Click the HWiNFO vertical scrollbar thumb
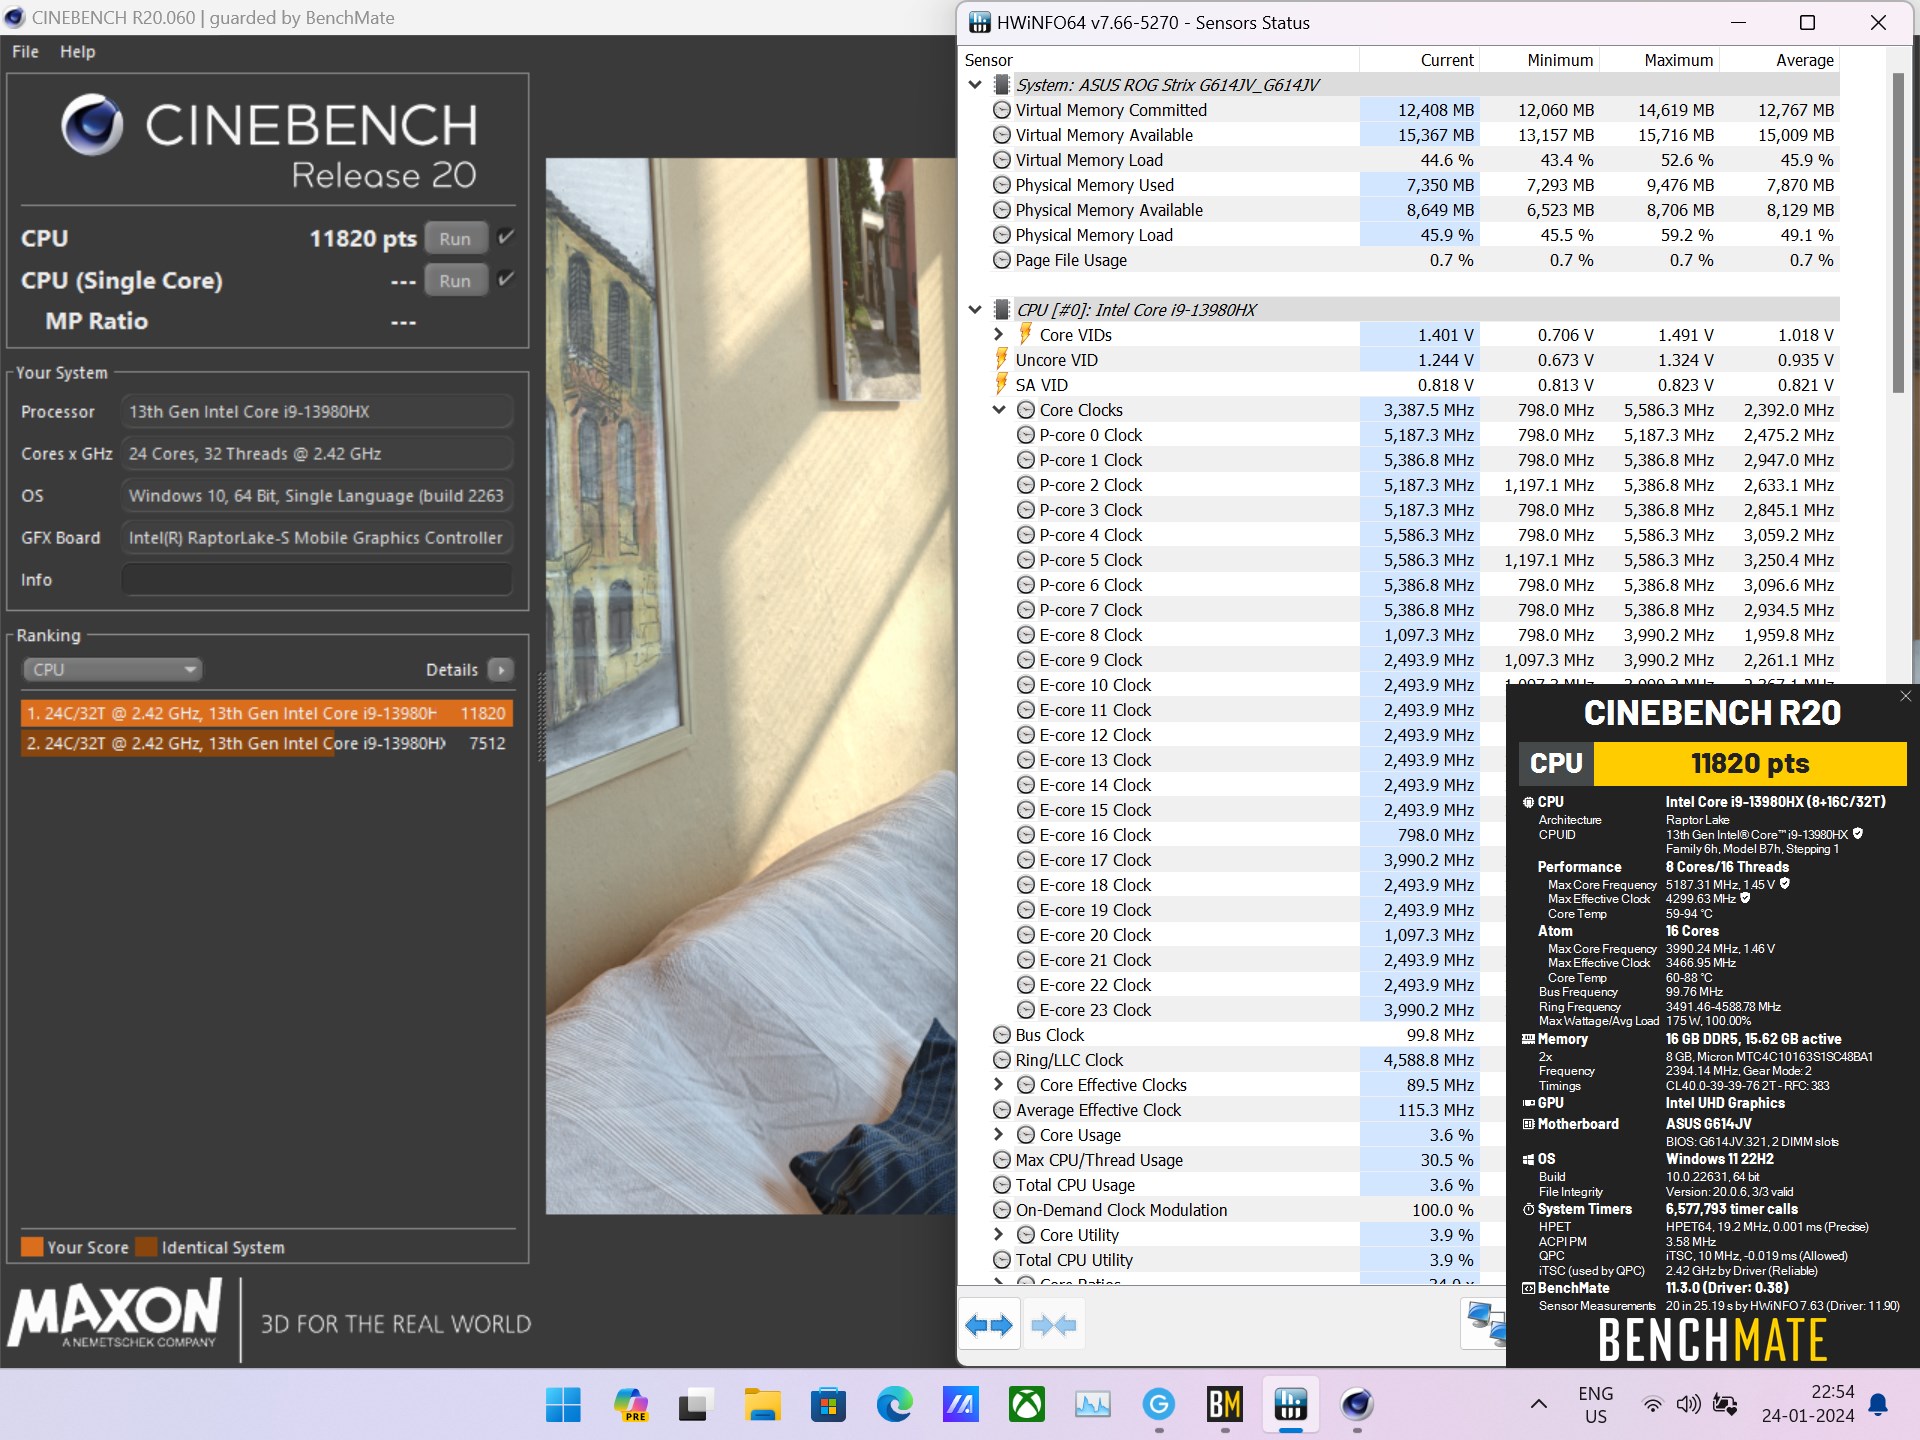 click(1898, 232)
